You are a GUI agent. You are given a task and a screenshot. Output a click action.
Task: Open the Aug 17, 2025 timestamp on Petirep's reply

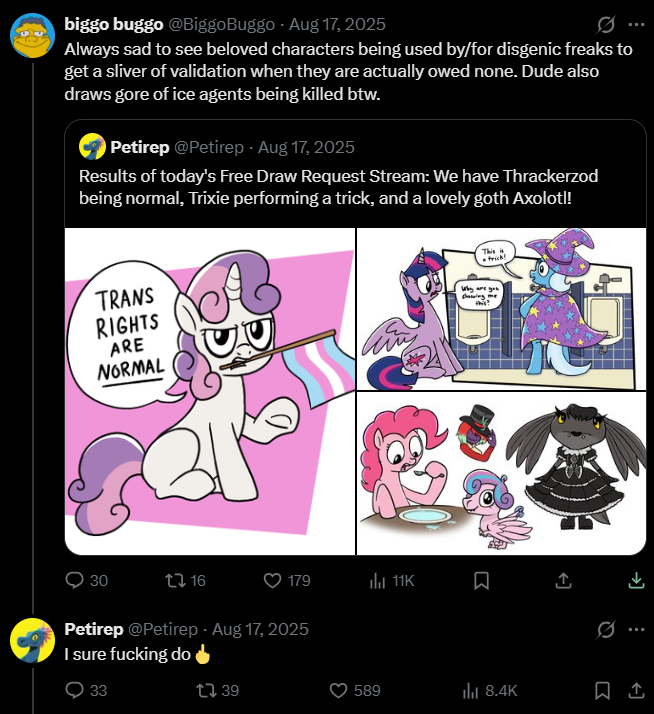pos(260,629)
